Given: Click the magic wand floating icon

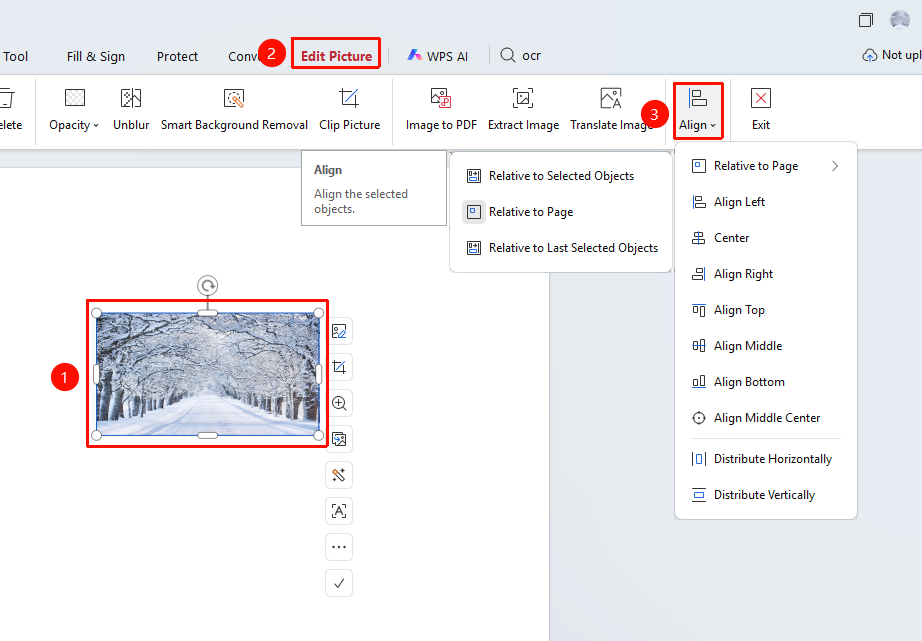Looking at the screenshot, I should point(339,475).
